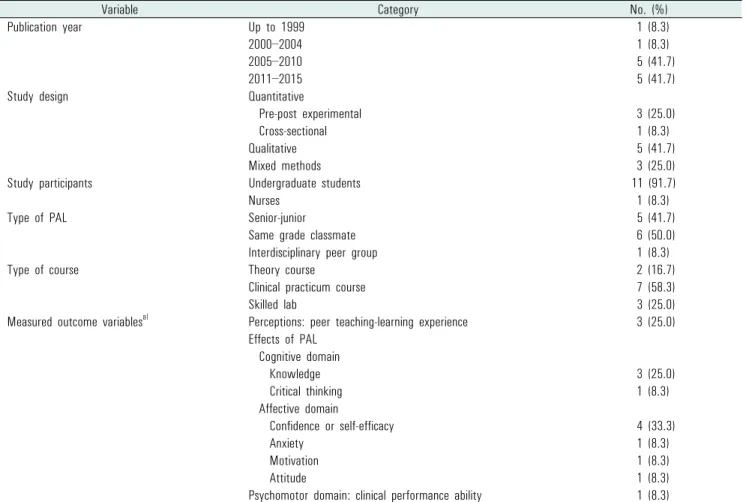
Task: Click 'Psychomotor domain: clinical performance ability'
Action: pyautogui.click(x=365, y=495)
